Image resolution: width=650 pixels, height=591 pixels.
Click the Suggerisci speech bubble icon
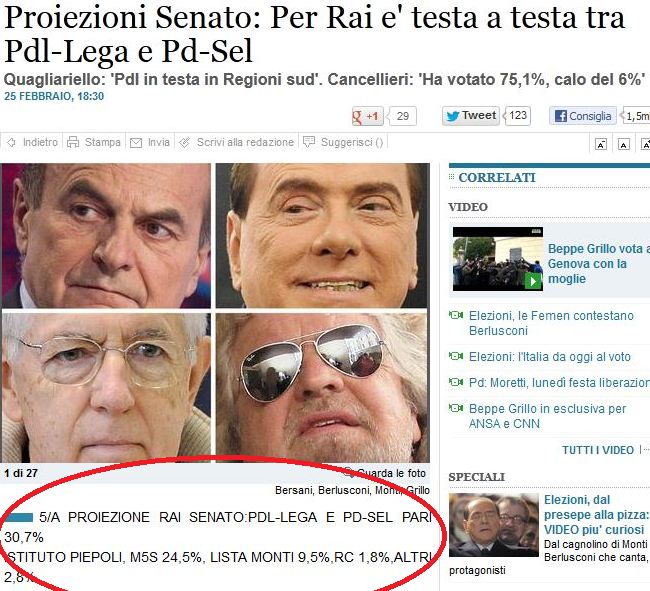coord(309,142)
